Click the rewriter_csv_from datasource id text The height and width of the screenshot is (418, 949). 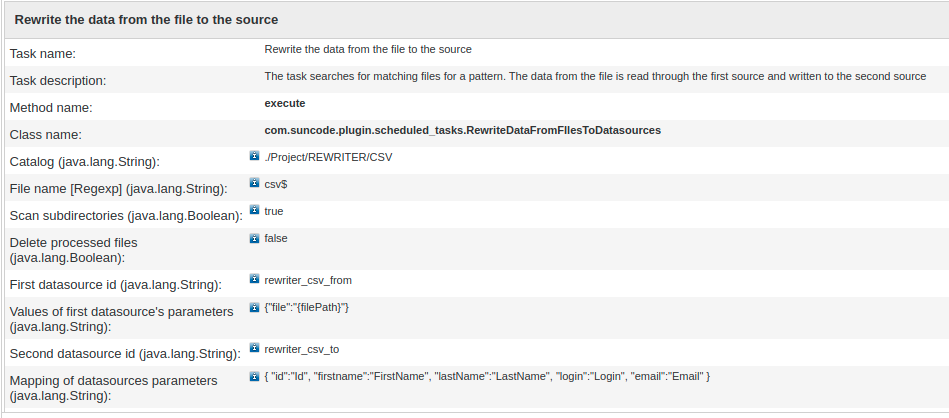coord(308,281)
